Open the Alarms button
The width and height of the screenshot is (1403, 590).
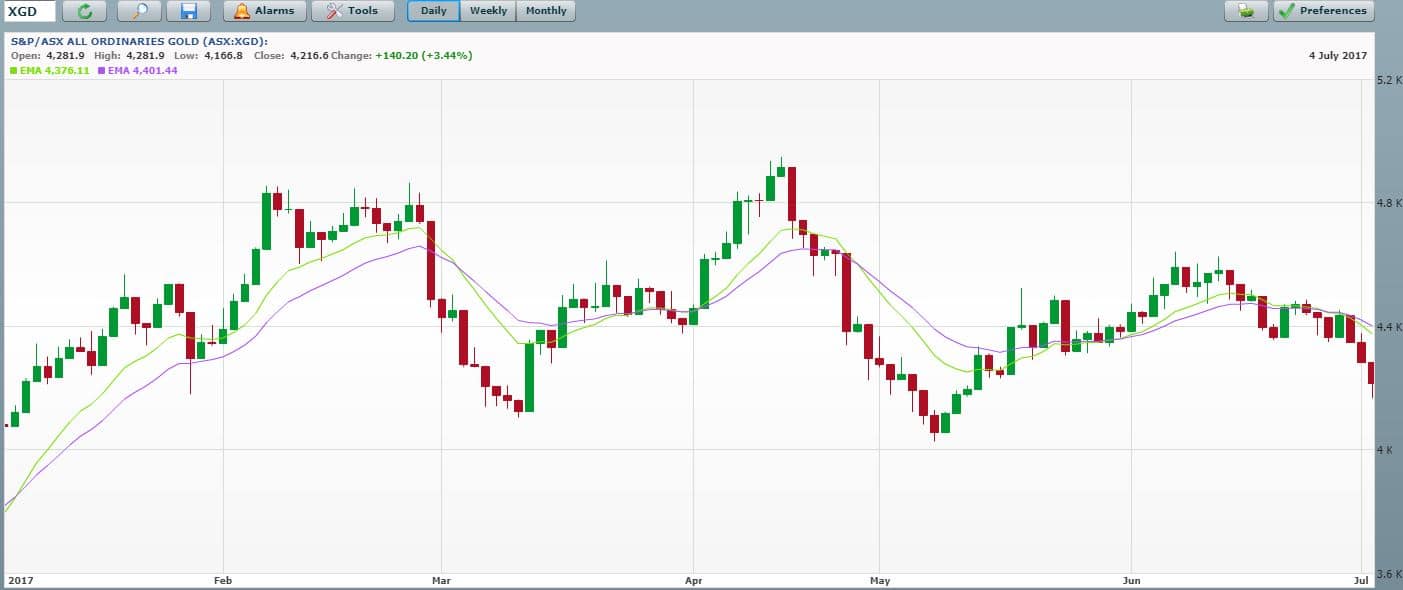pyautogui.click(x=264, y=11)
